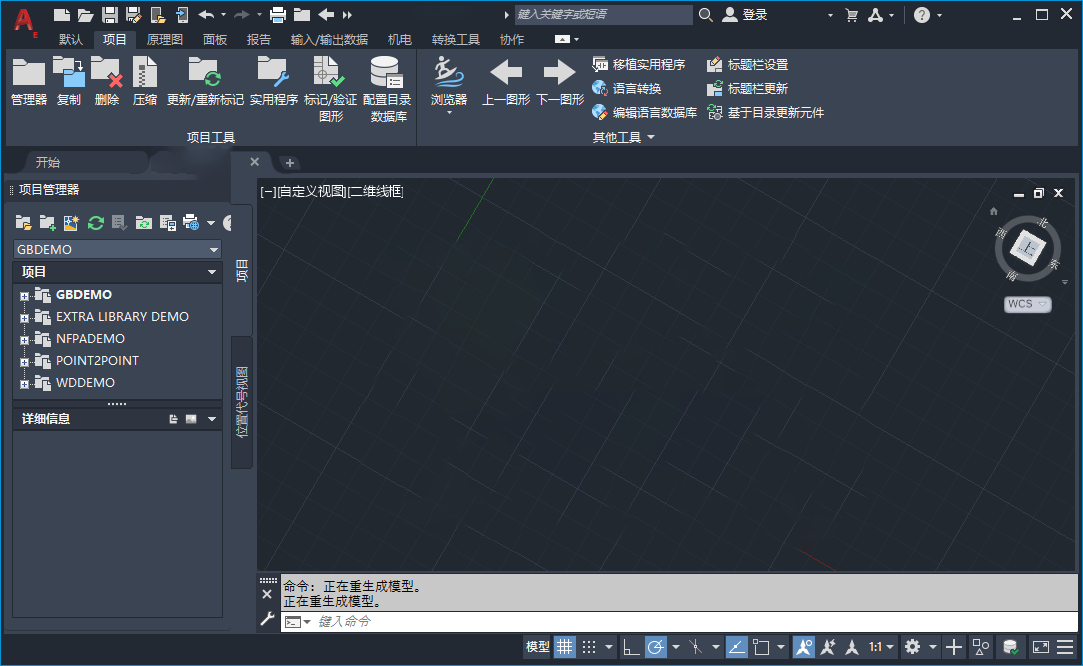Click the publish/plot icon in project manager toolbar
Viewport: 1083px width, 666px height.
[x=191, y=222]
